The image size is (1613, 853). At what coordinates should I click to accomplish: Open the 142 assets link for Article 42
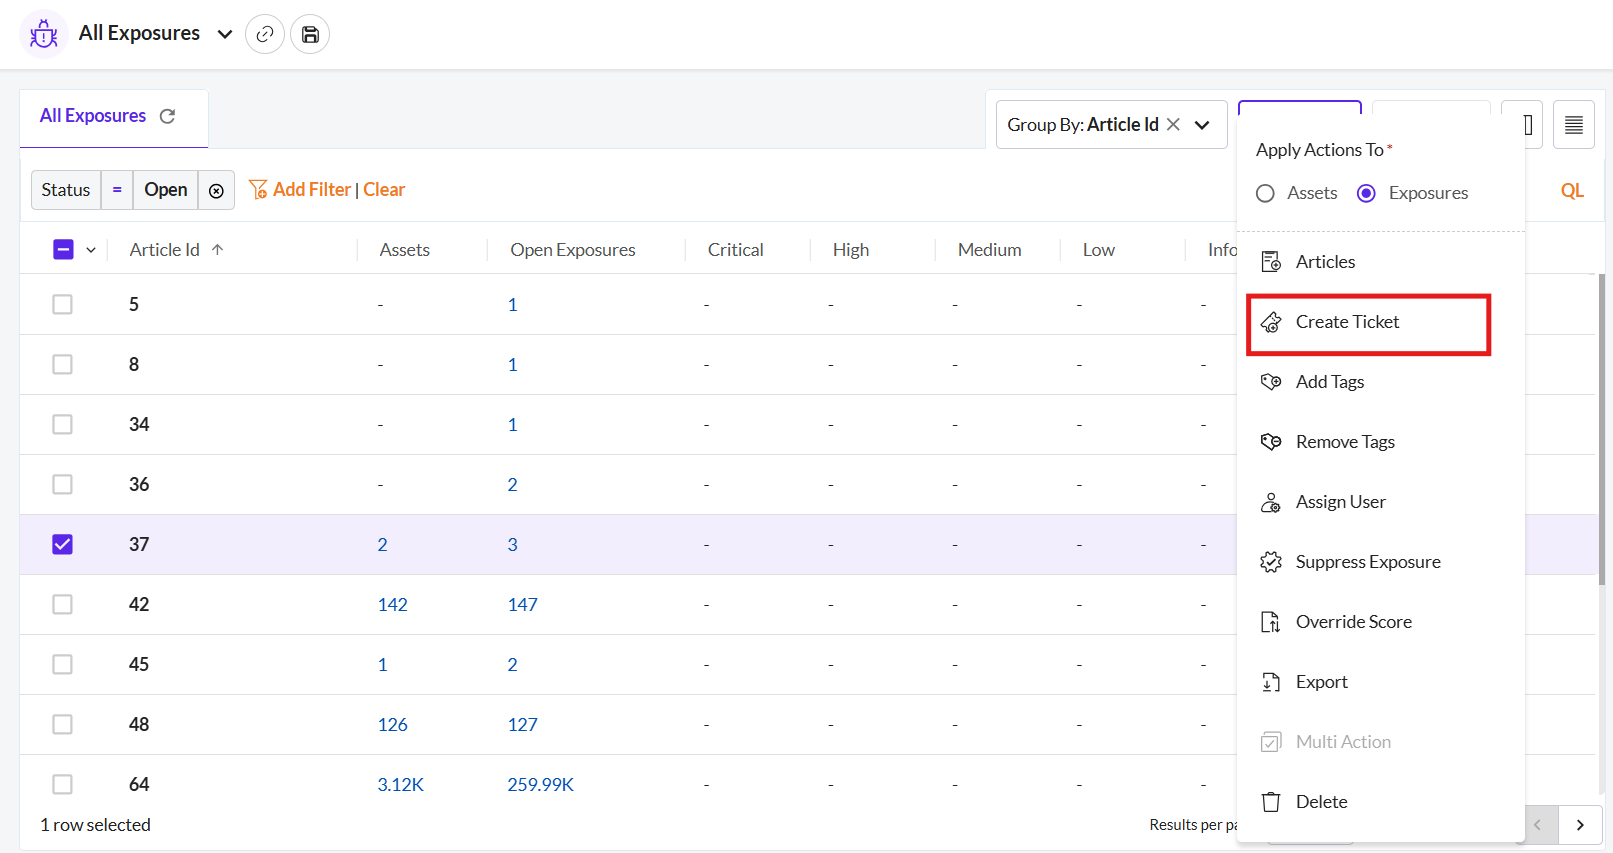393,604
